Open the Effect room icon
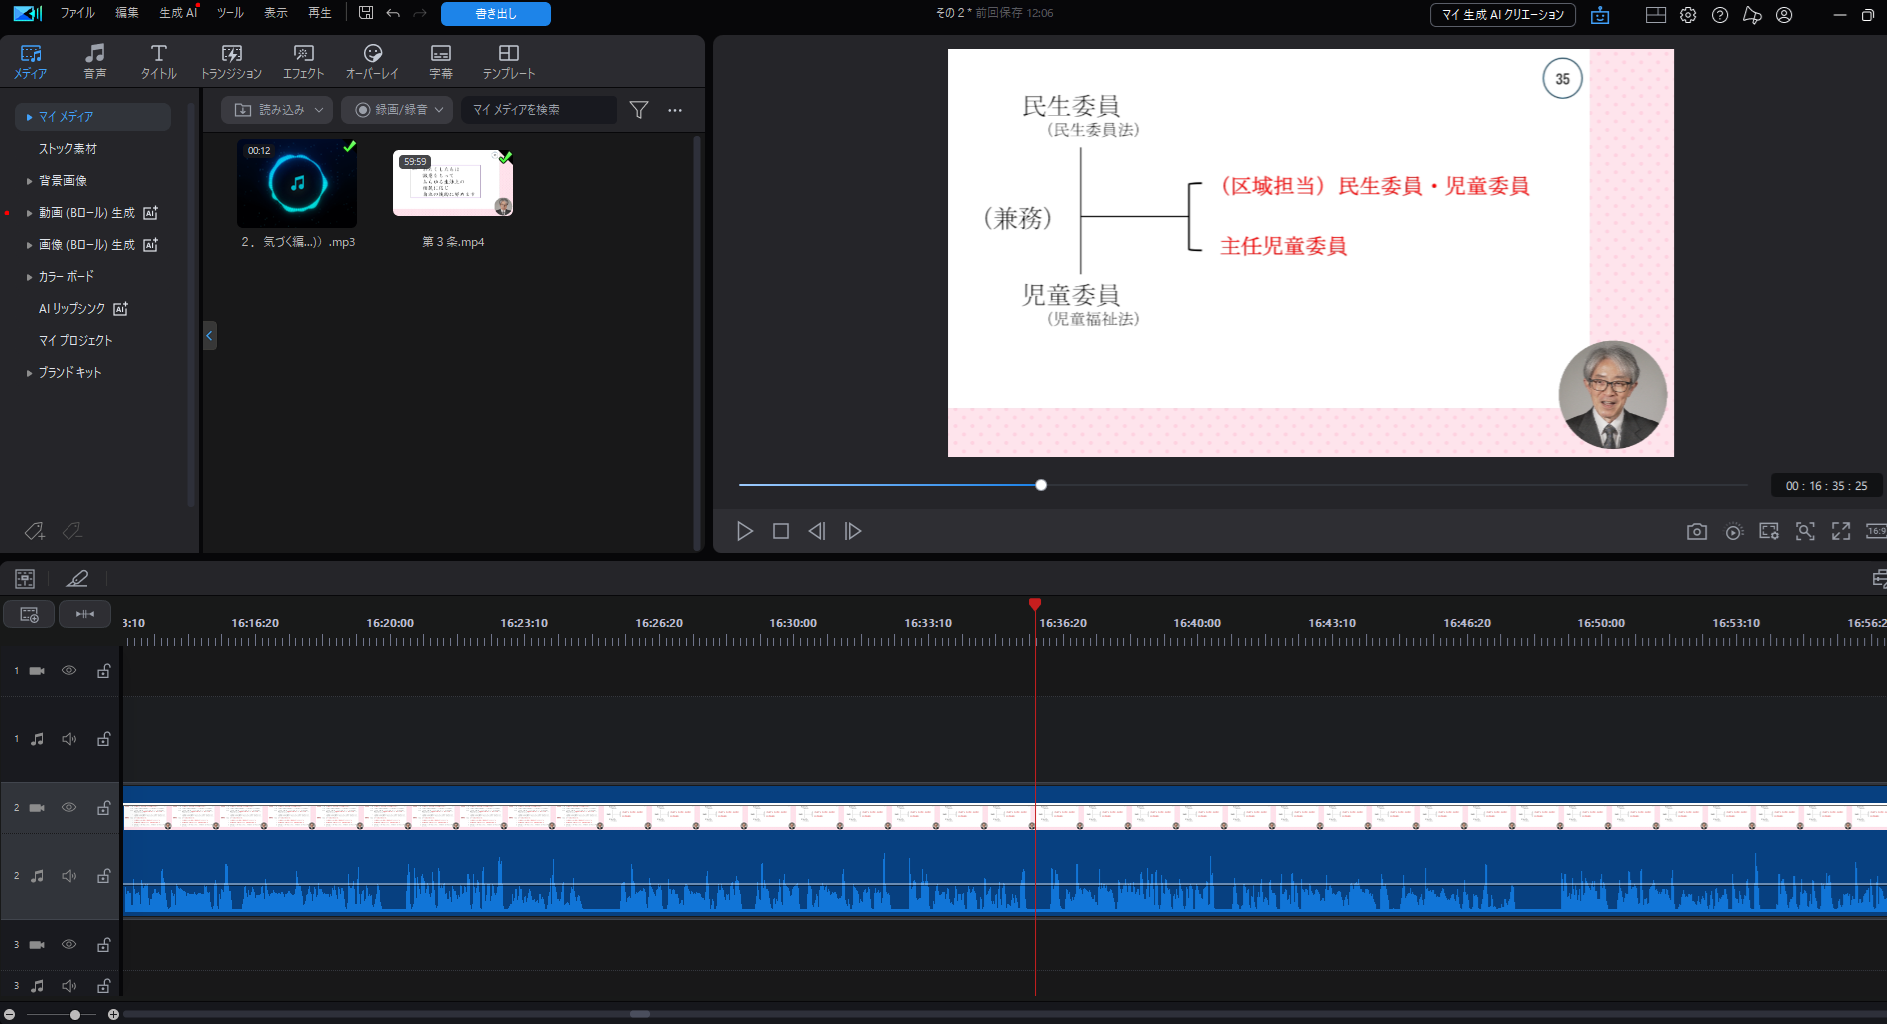 tap(303, 60)
